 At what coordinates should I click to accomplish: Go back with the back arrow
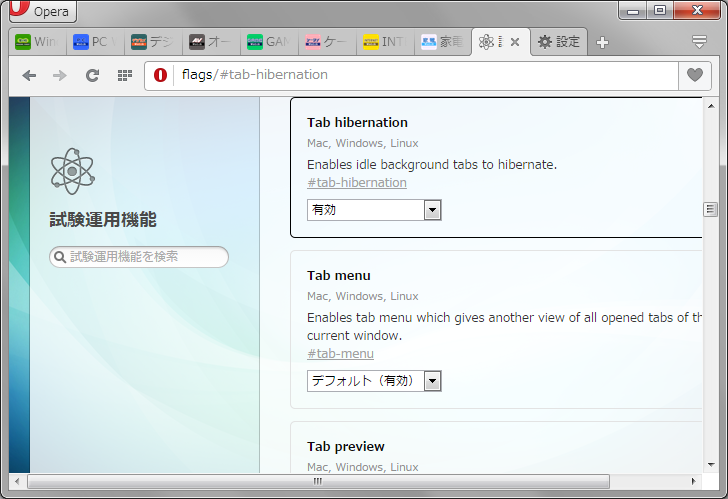(29, 75)
